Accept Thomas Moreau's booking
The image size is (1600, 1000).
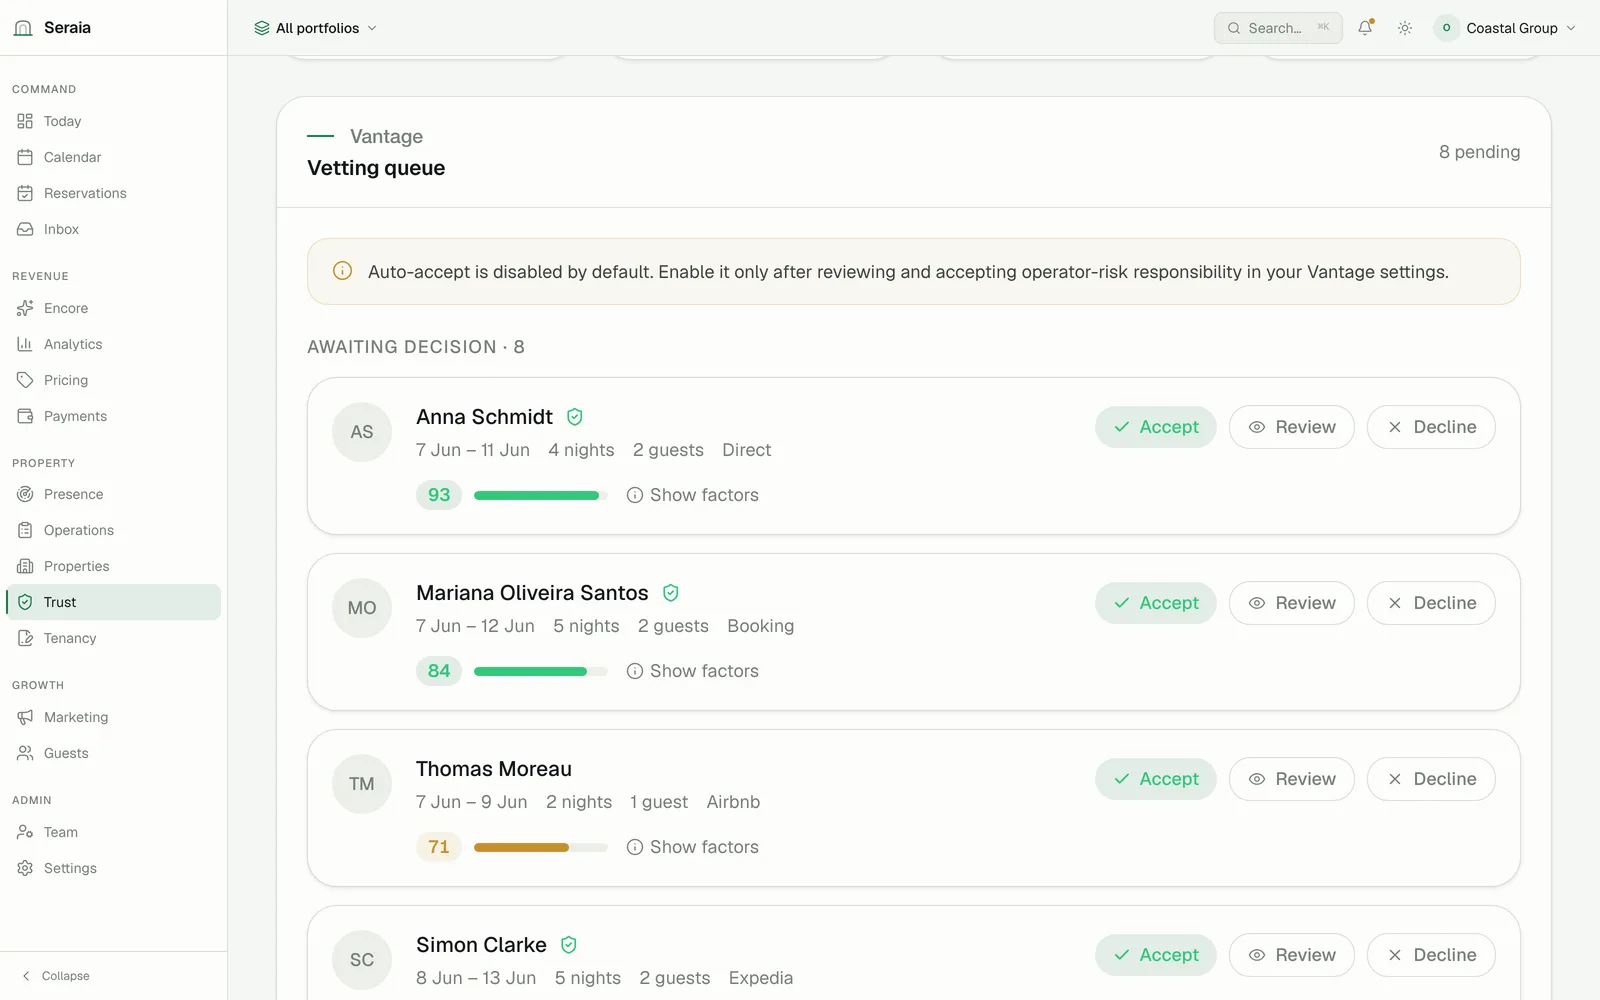pos(1156,779)
